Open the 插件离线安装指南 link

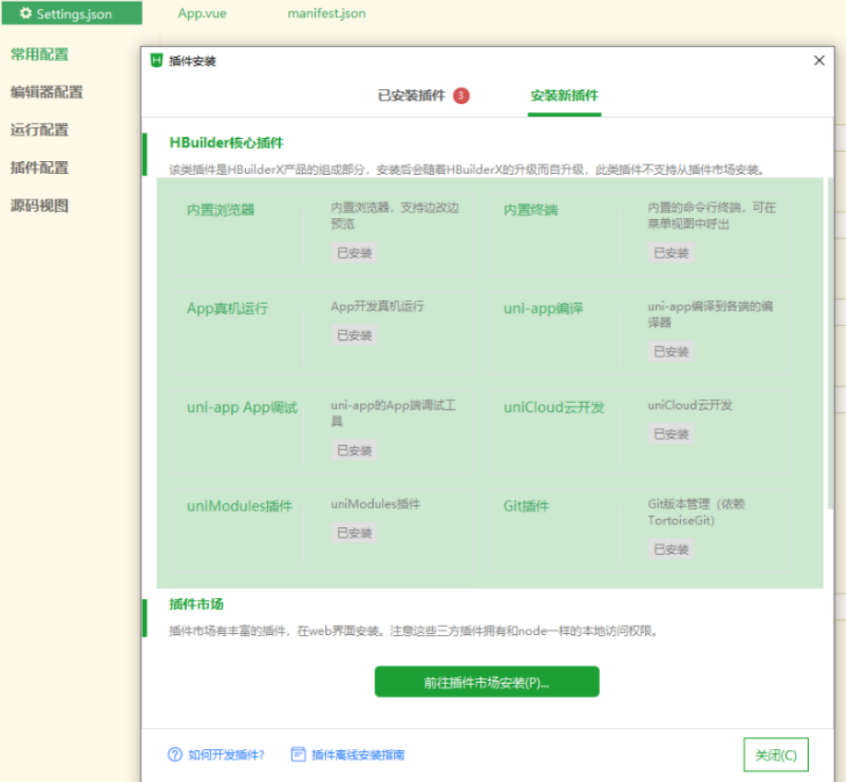pyautogui.click(x=358, y=754)
